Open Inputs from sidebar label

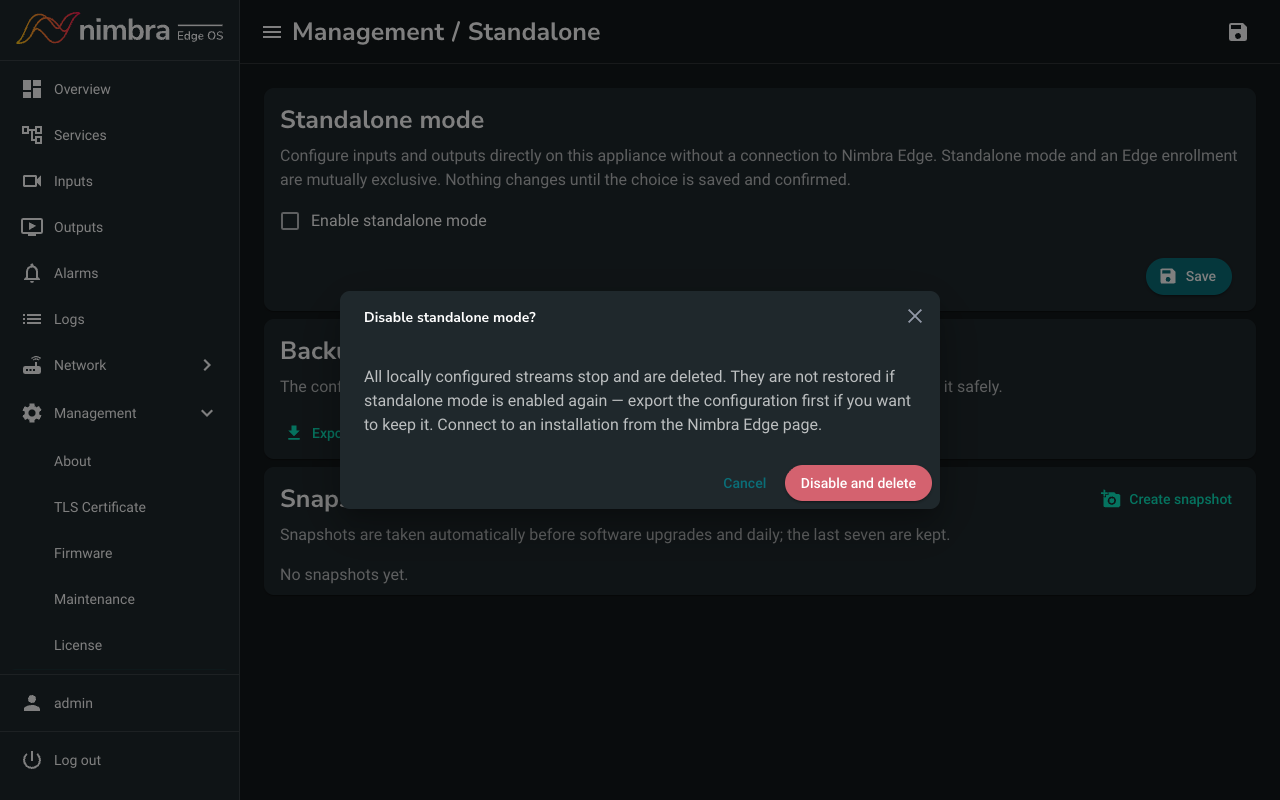tap(73, 181)
